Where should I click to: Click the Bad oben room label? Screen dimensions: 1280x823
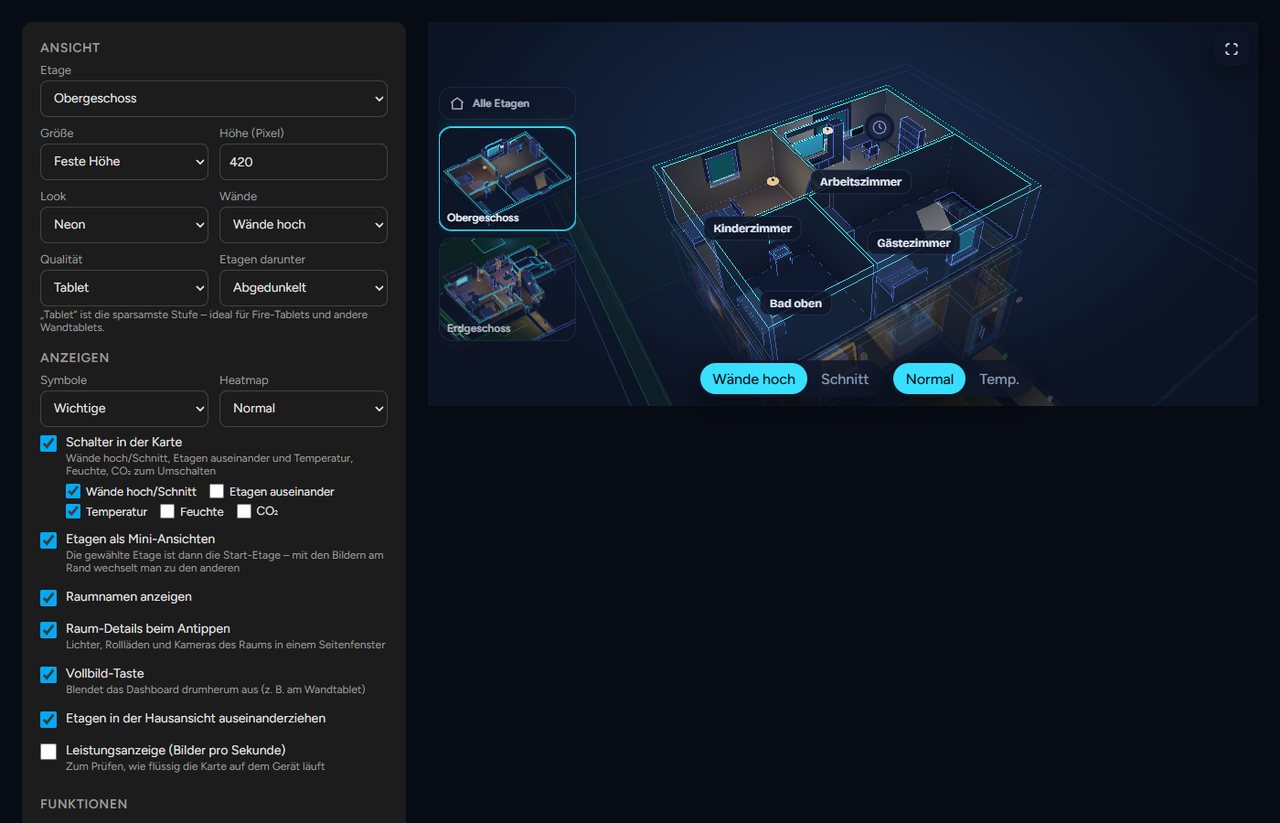[796, 303]
